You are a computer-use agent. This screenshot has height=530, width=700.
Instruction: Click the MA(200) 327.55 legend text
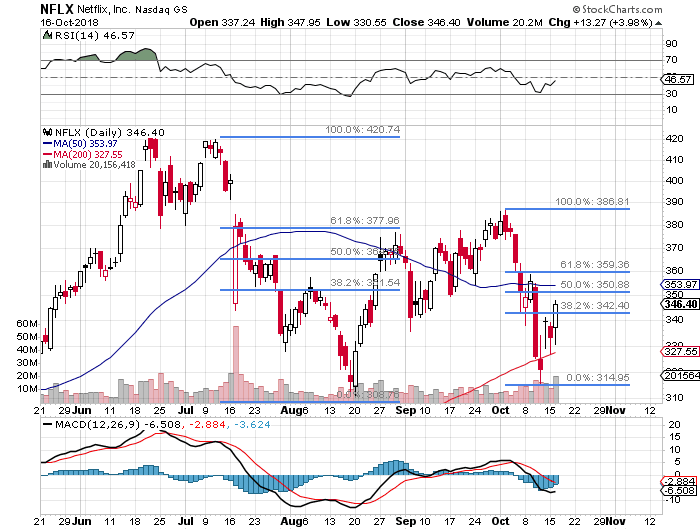click(x=88, y=154)
